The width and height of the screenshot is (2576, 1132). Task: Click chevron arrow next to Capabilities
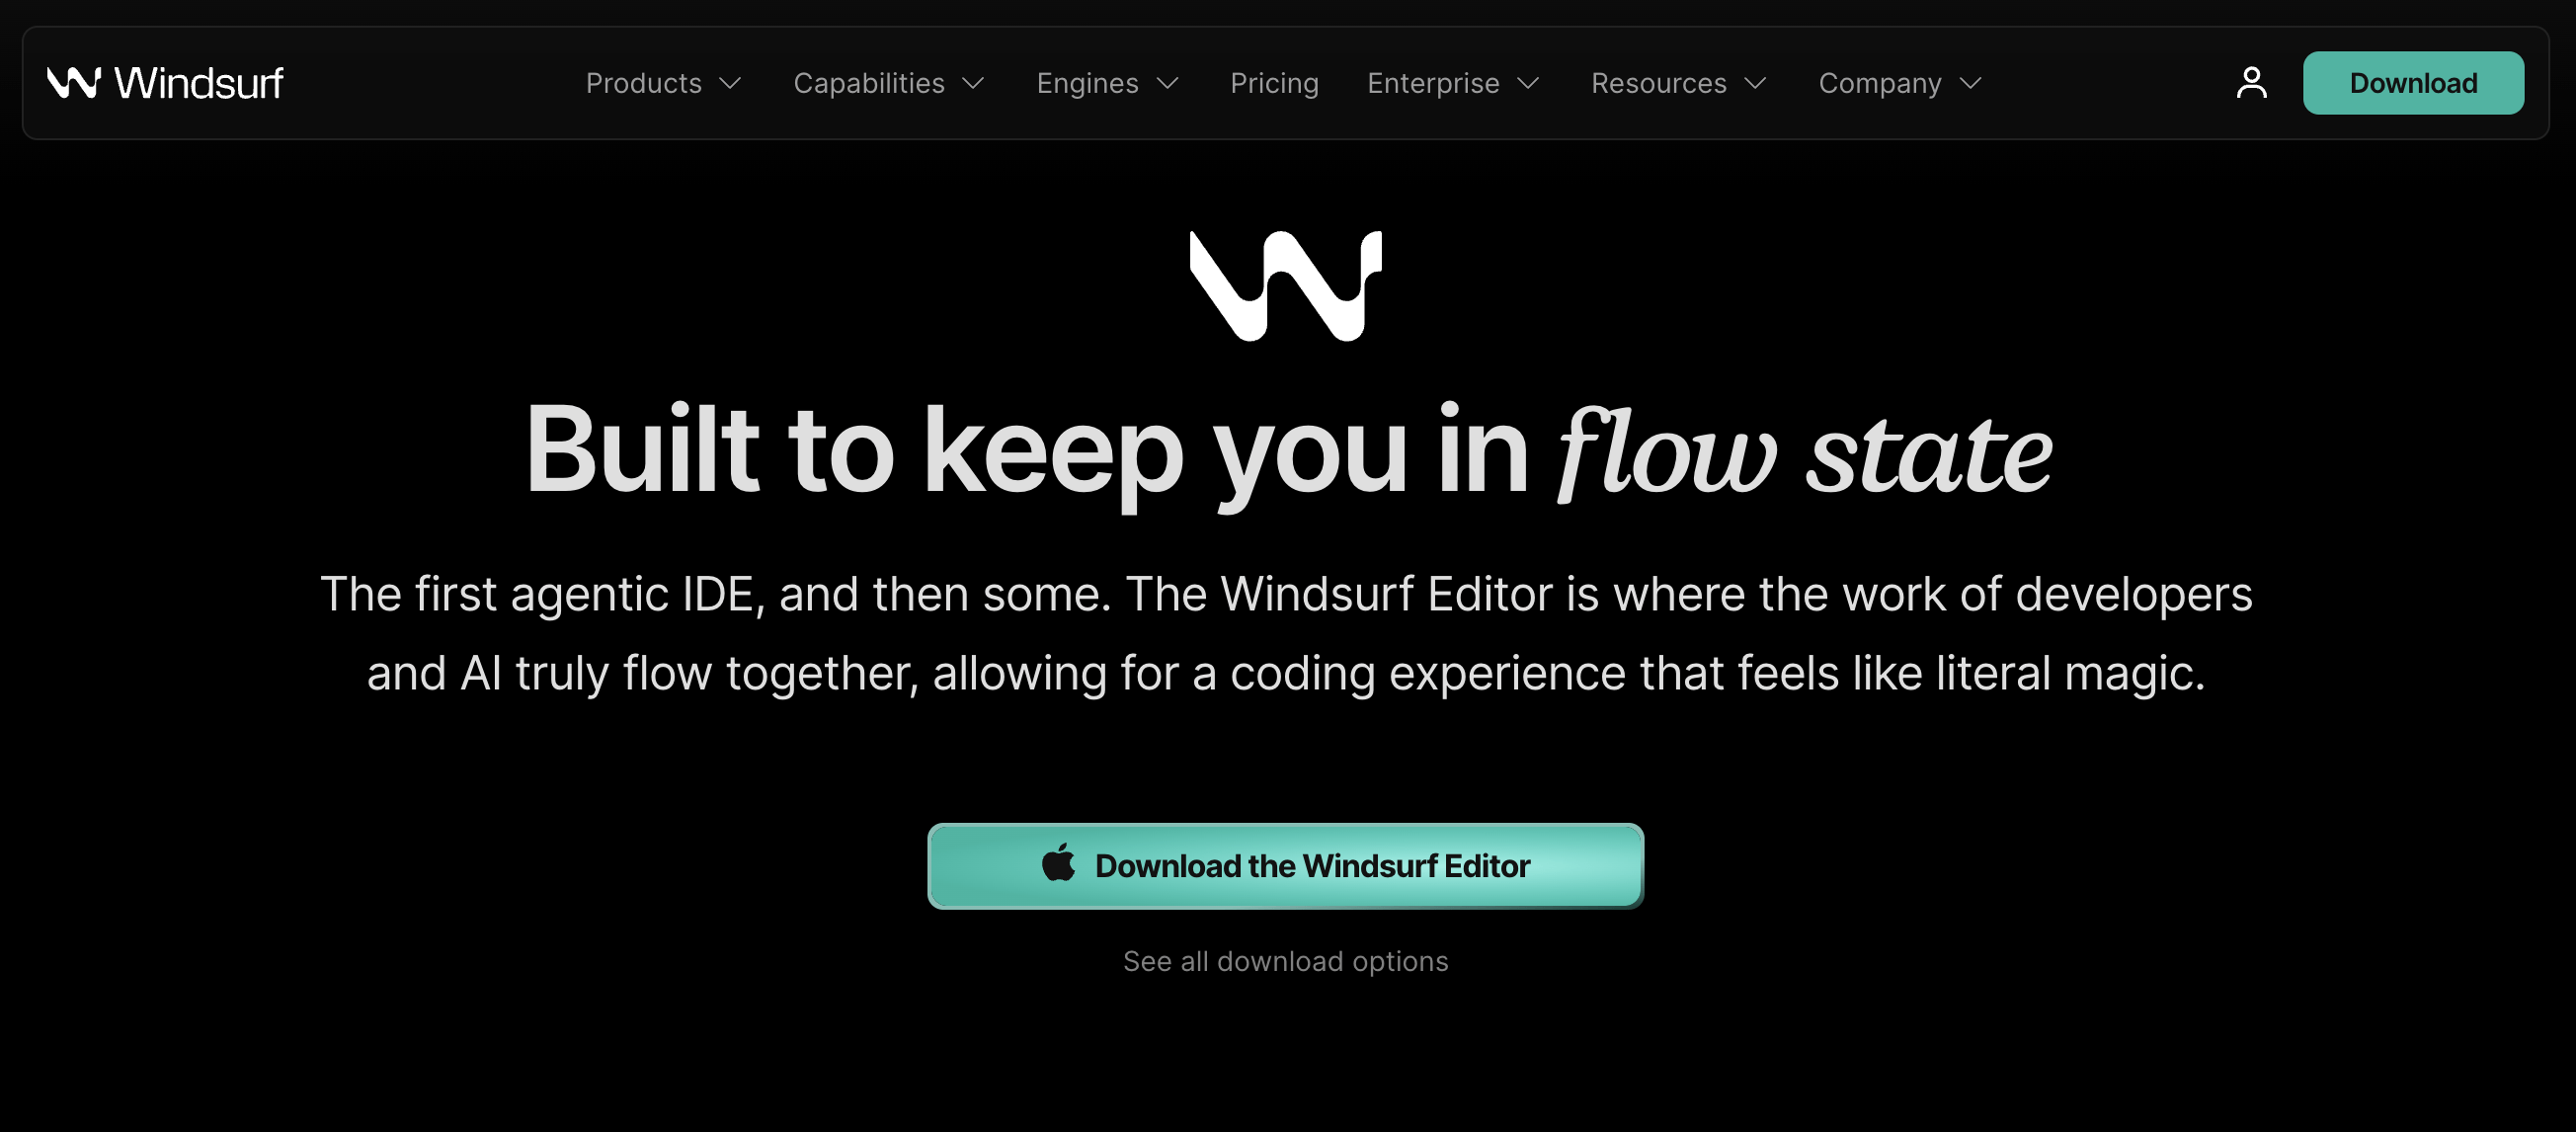tap(974, 84)
